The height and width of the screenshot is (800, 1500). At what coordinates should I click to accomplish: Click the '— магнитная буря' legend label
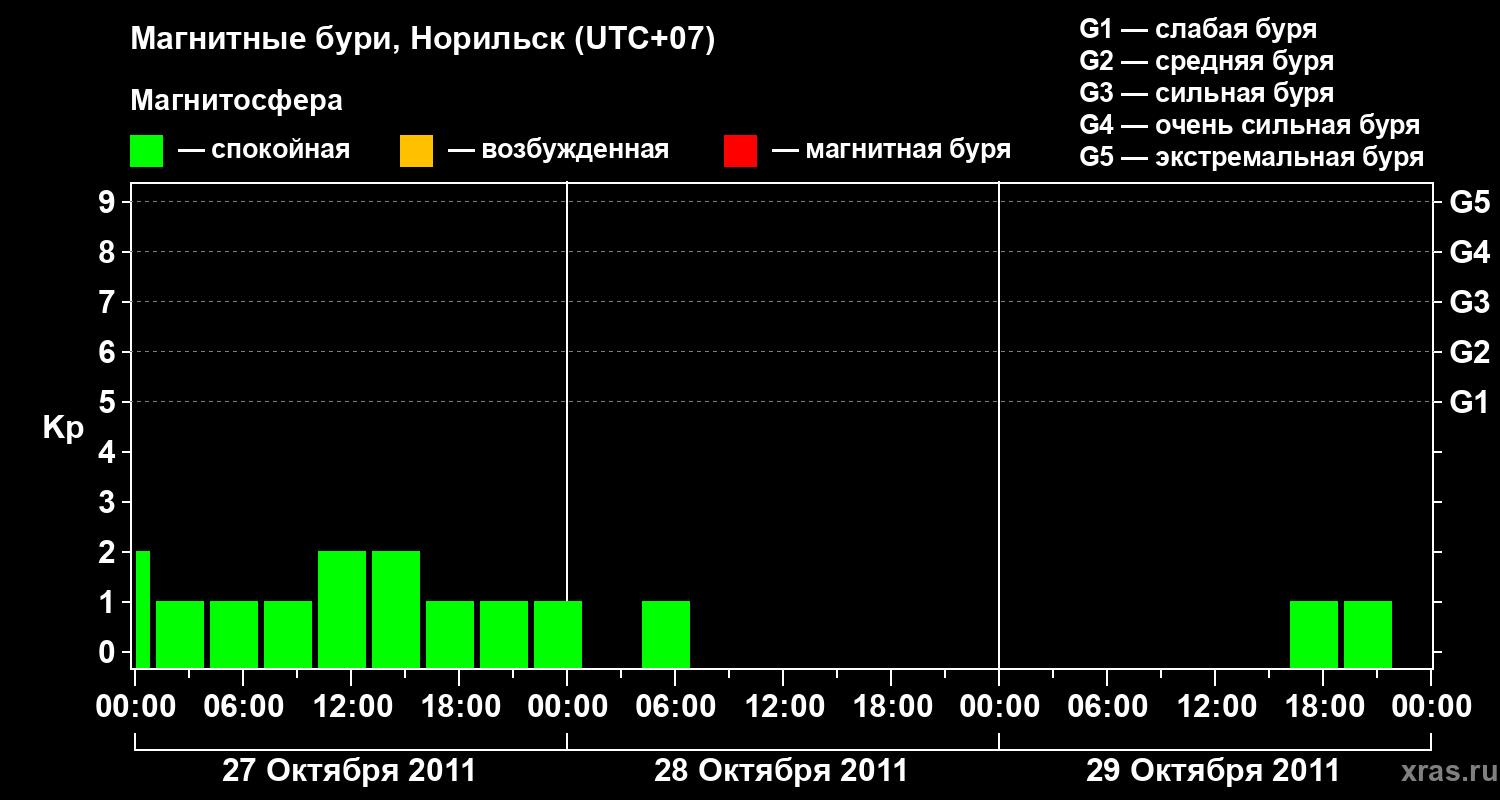coord(891,150)
